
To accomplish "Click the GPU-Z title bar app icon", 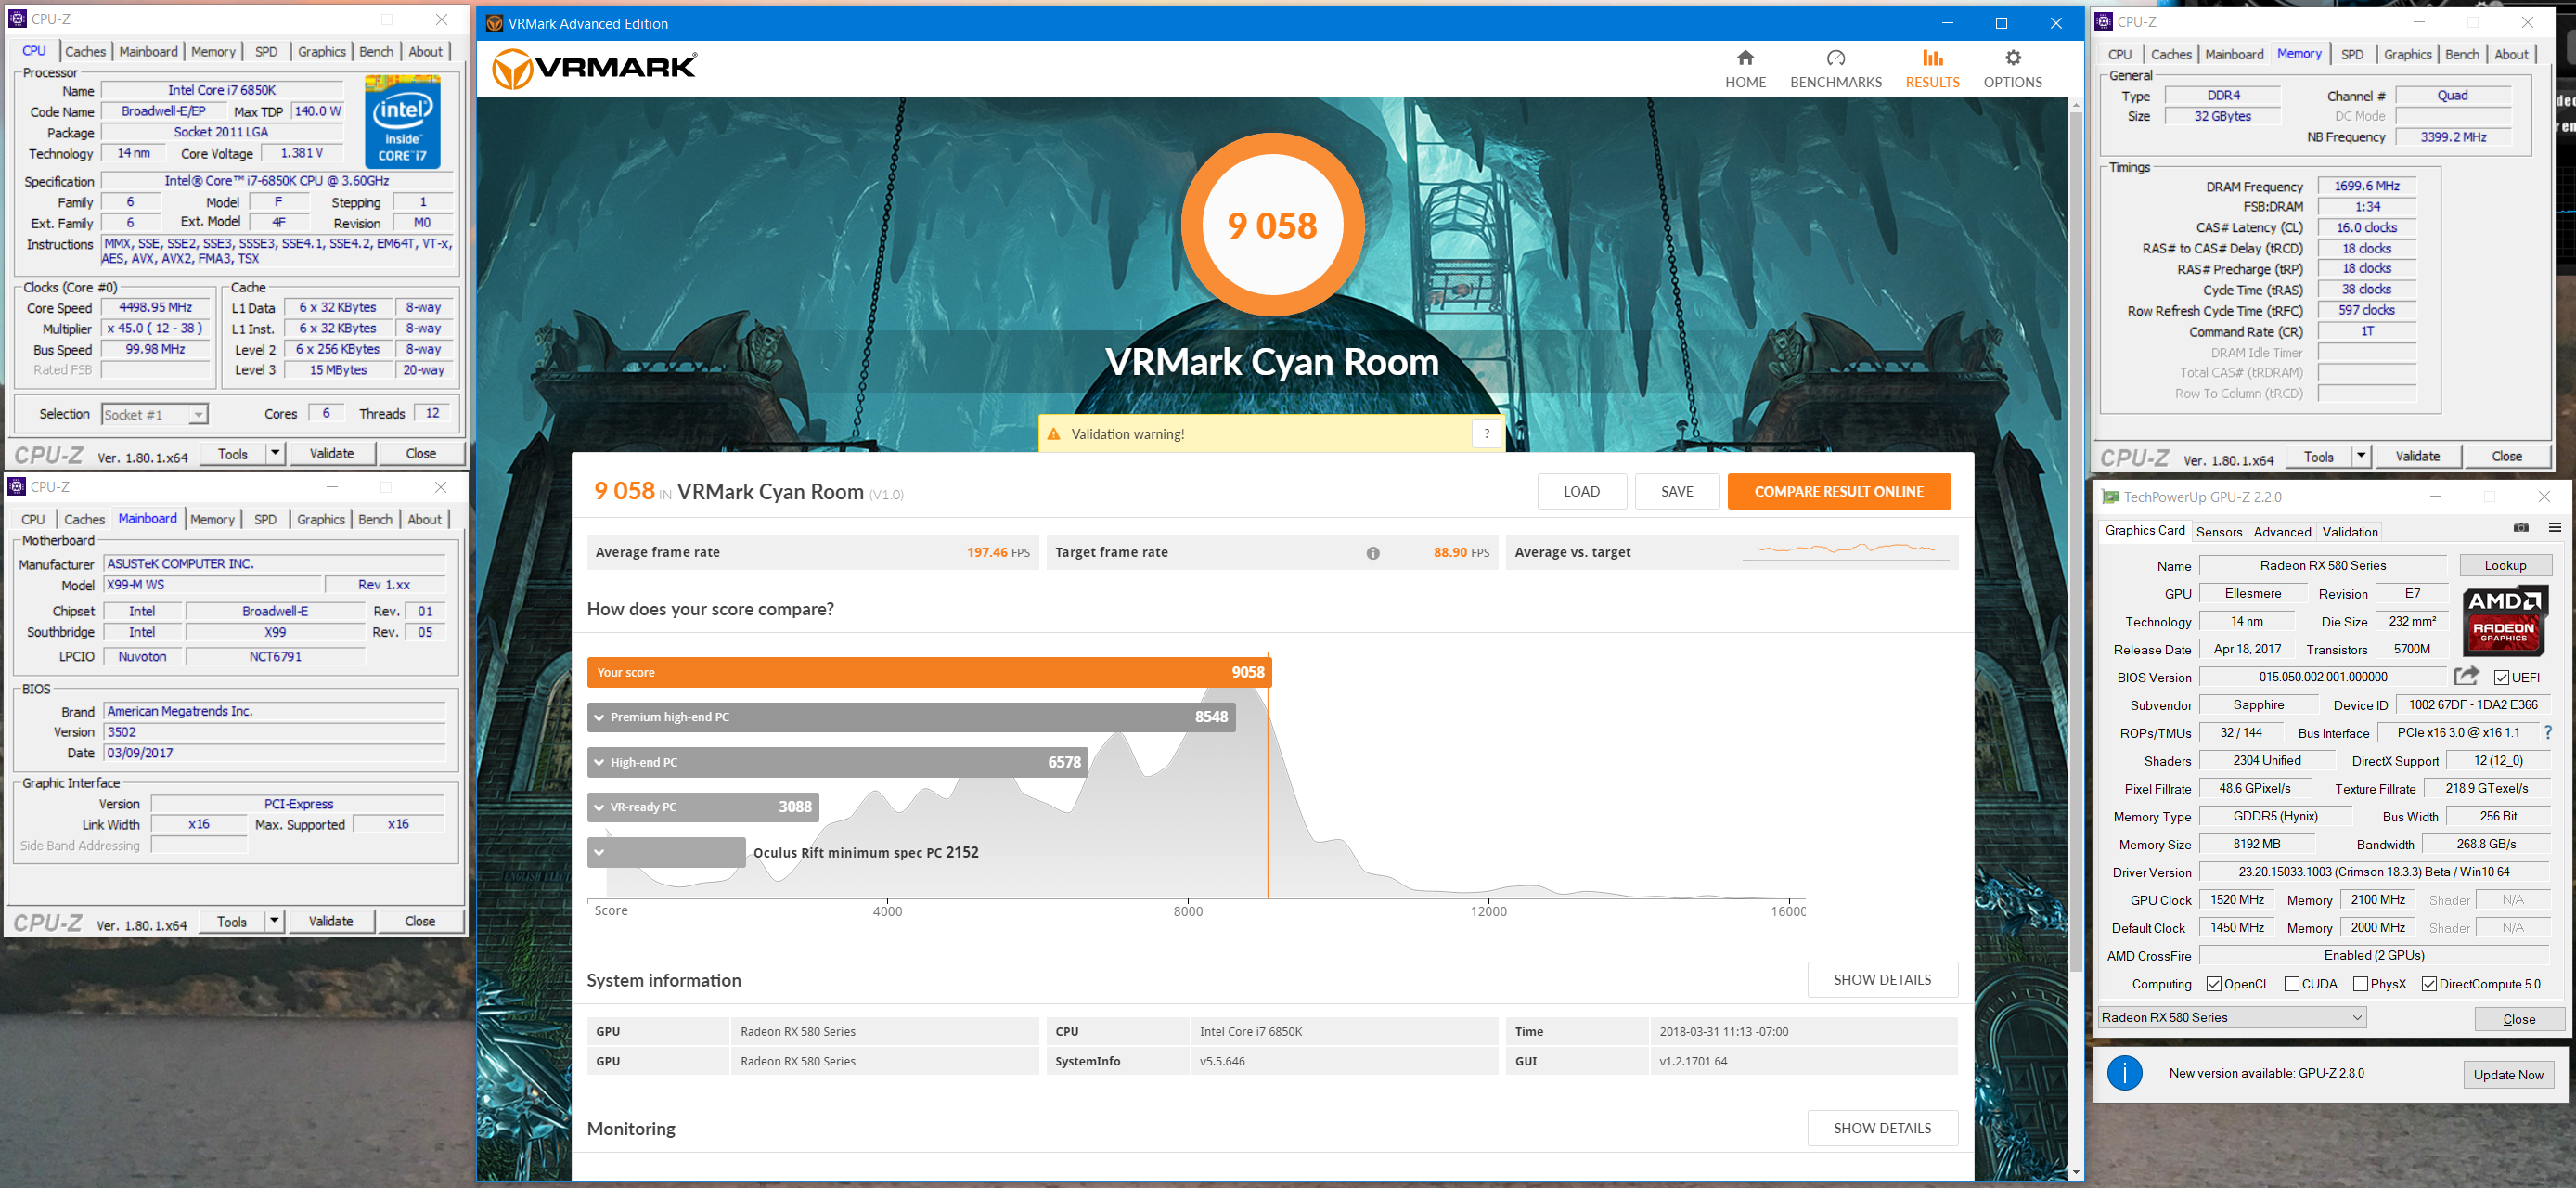I will click(2110, 497).
